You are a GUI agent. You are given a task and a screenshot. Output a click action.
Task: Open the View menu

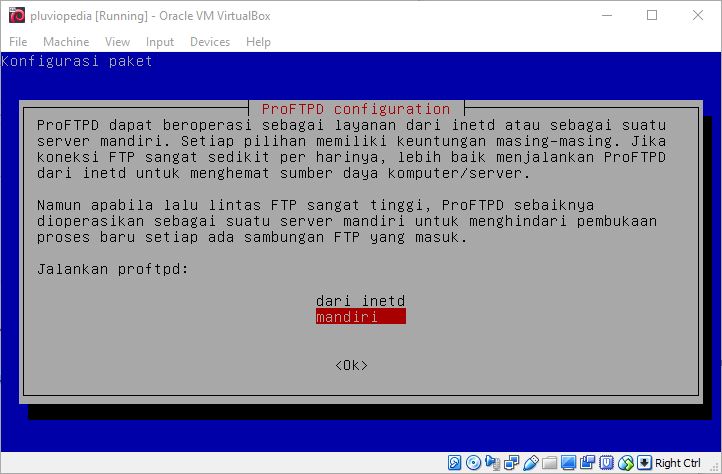[117, 42]
